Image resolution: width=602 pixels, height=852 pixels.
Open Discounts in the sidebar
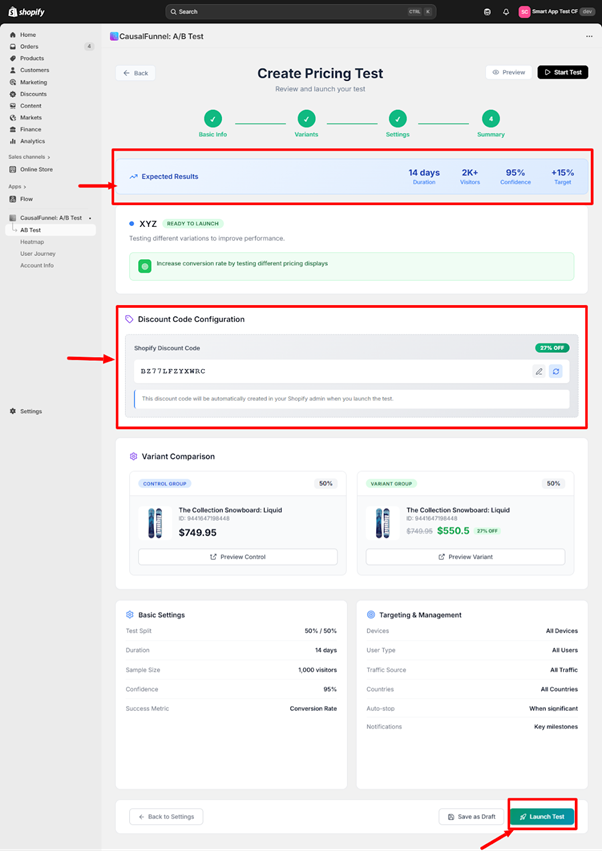coord(33,94)
